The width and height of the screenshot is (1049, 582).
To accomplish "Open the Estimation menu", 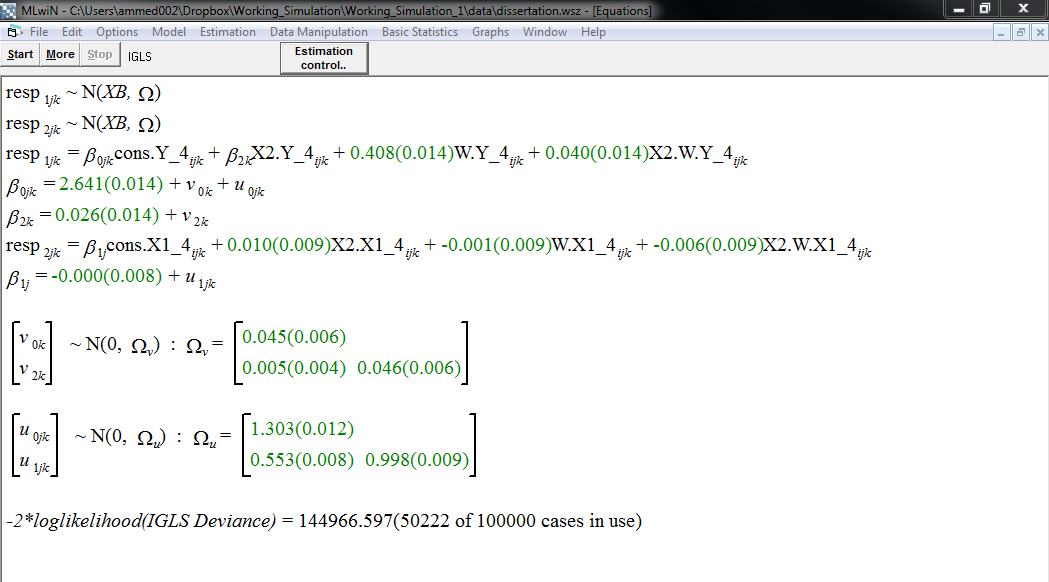I will 228,32.
